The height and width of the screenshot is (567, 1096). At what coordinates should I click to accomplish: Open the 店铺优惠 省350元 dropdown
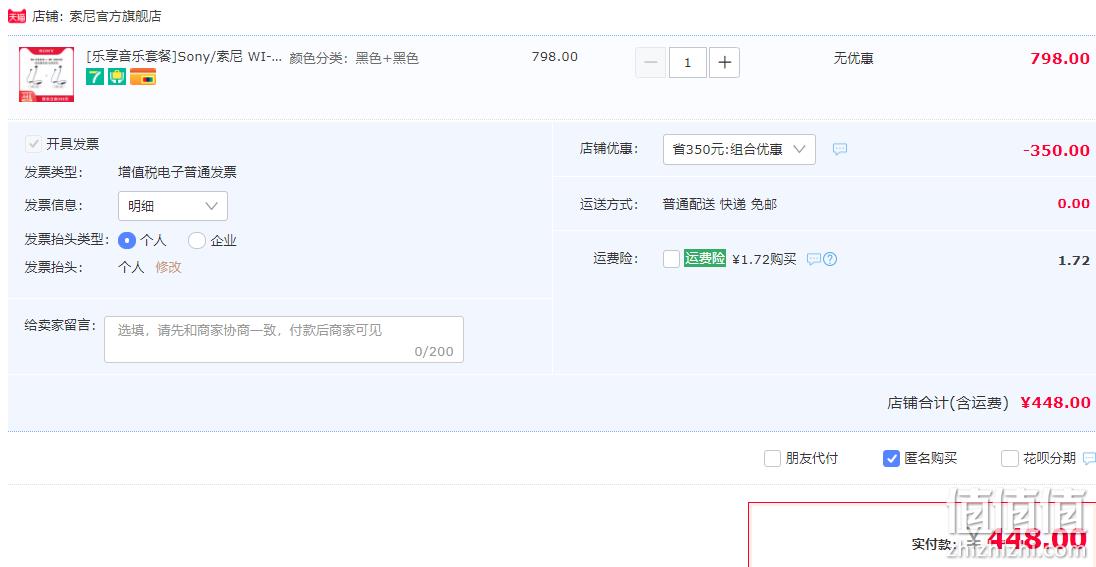(739, 150)
